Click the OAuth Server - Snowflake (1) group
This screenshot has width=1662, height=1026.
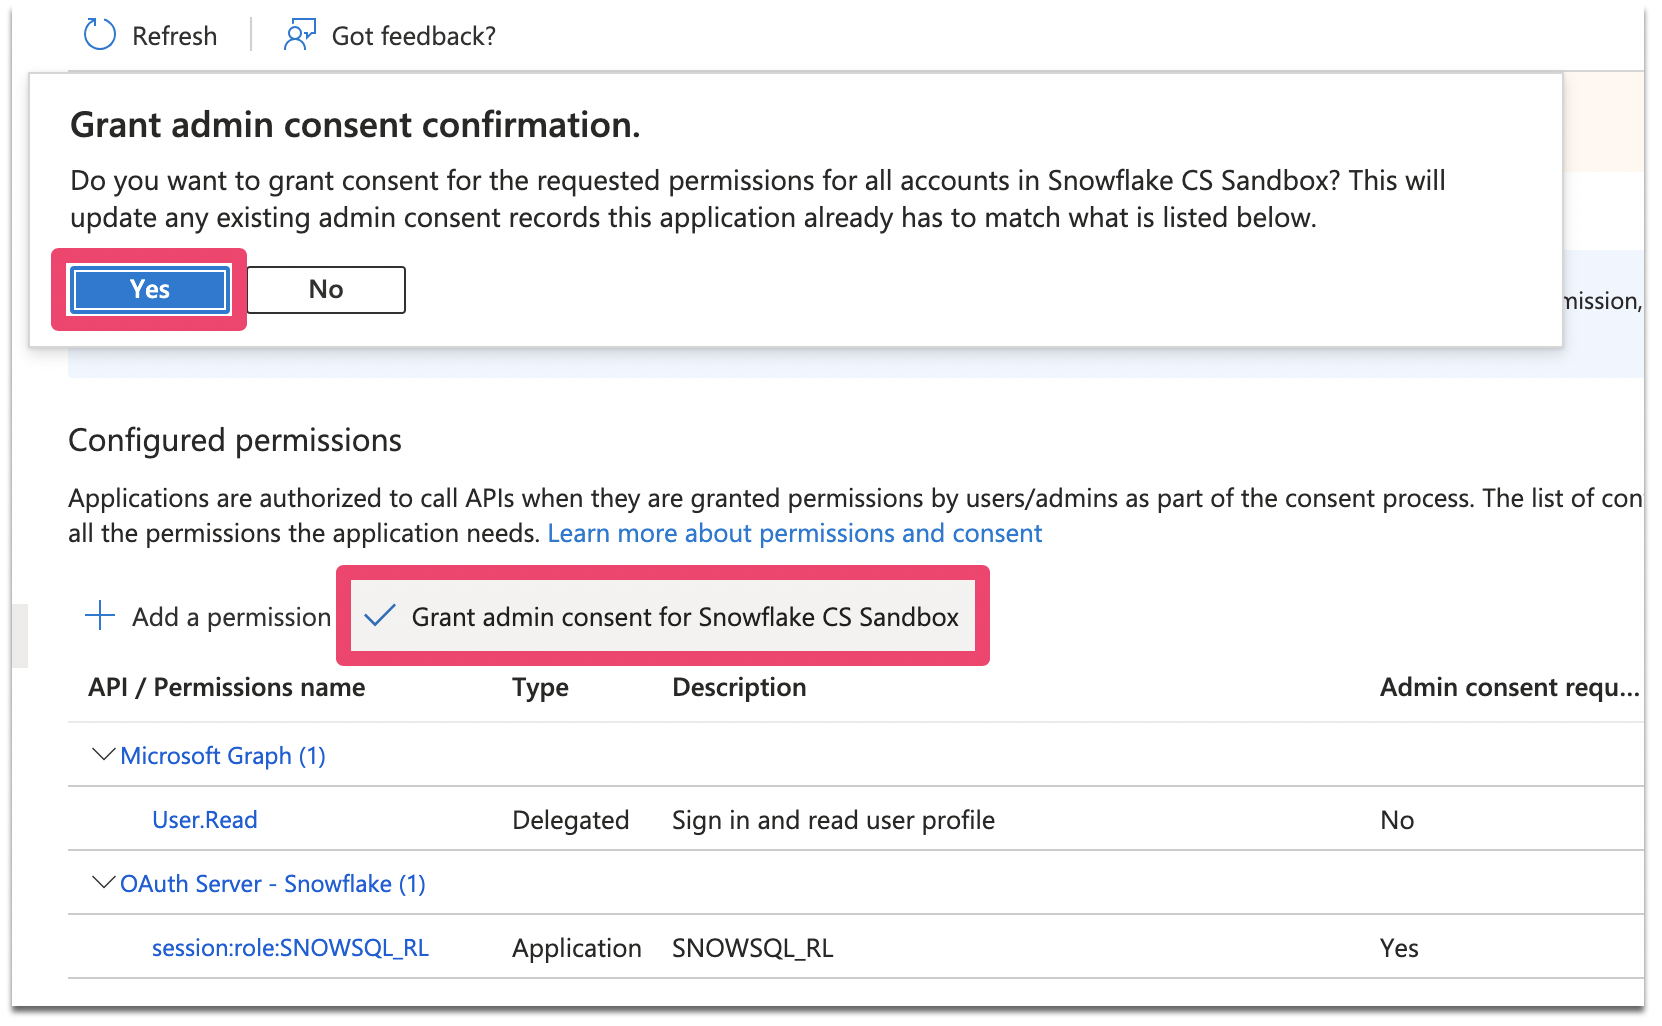point(273,884)
